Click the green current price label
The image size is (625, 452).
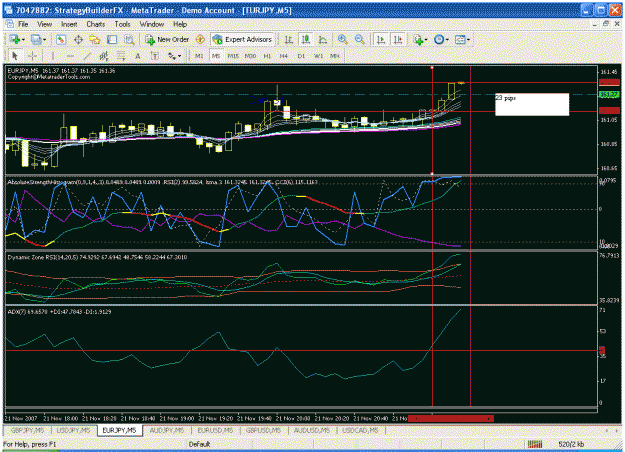(609, 94)
